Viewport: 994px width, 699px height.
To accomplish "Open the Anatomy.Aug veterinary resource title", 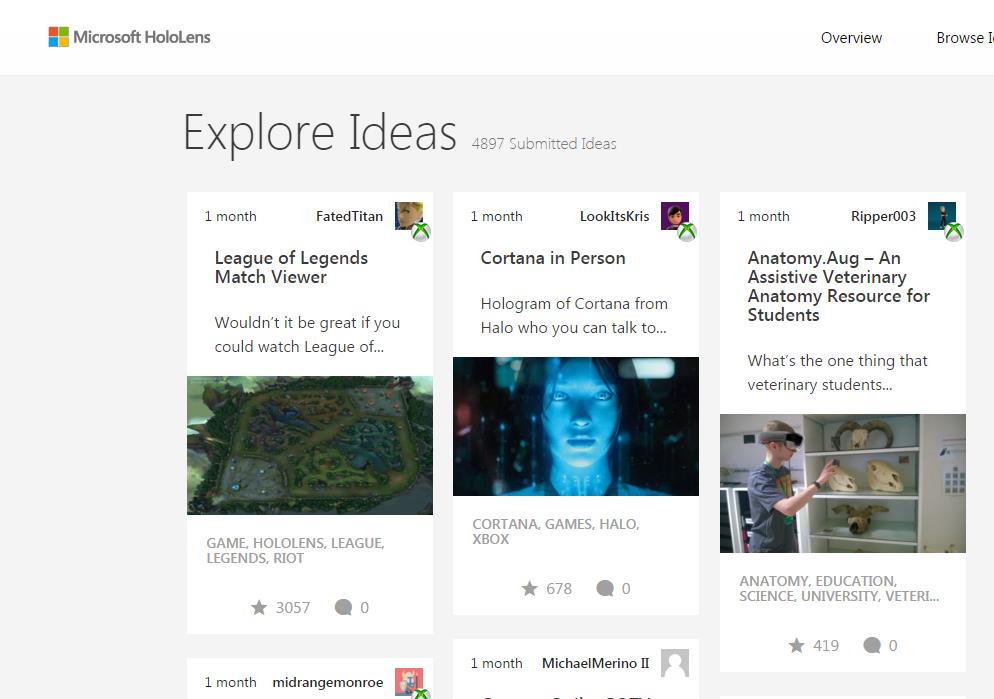I will pyautogui.click(x=838, y=286).
